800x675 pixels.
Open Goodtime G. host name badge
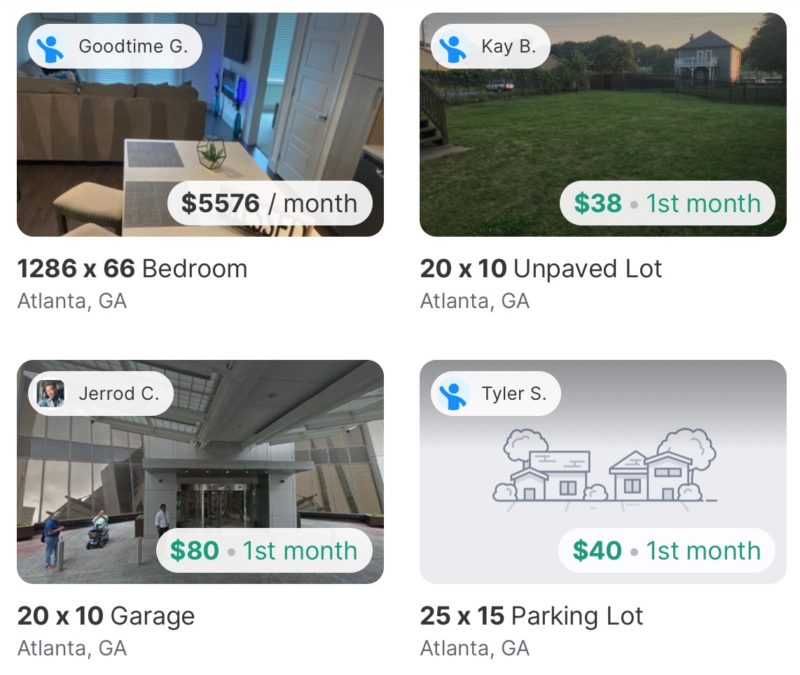point(115,46)
